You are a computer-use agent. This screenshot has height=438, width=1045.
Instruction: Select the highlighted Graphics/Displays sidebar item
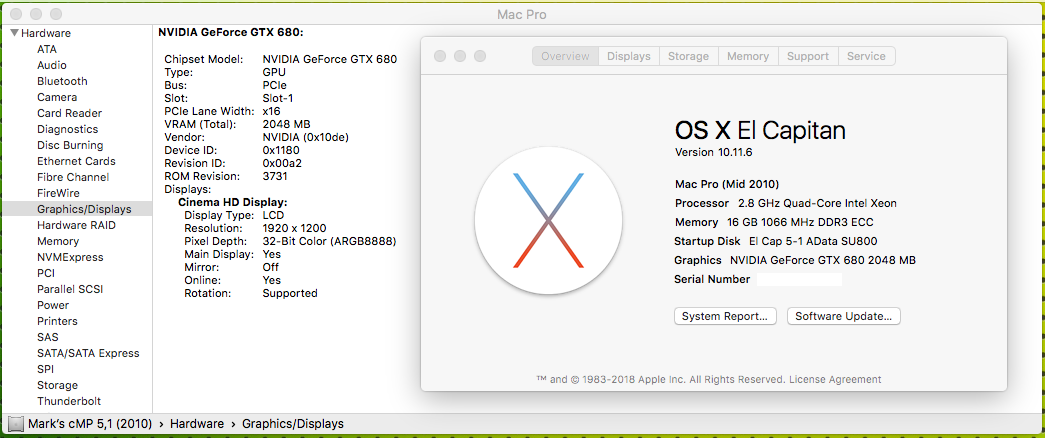(76, 209)
